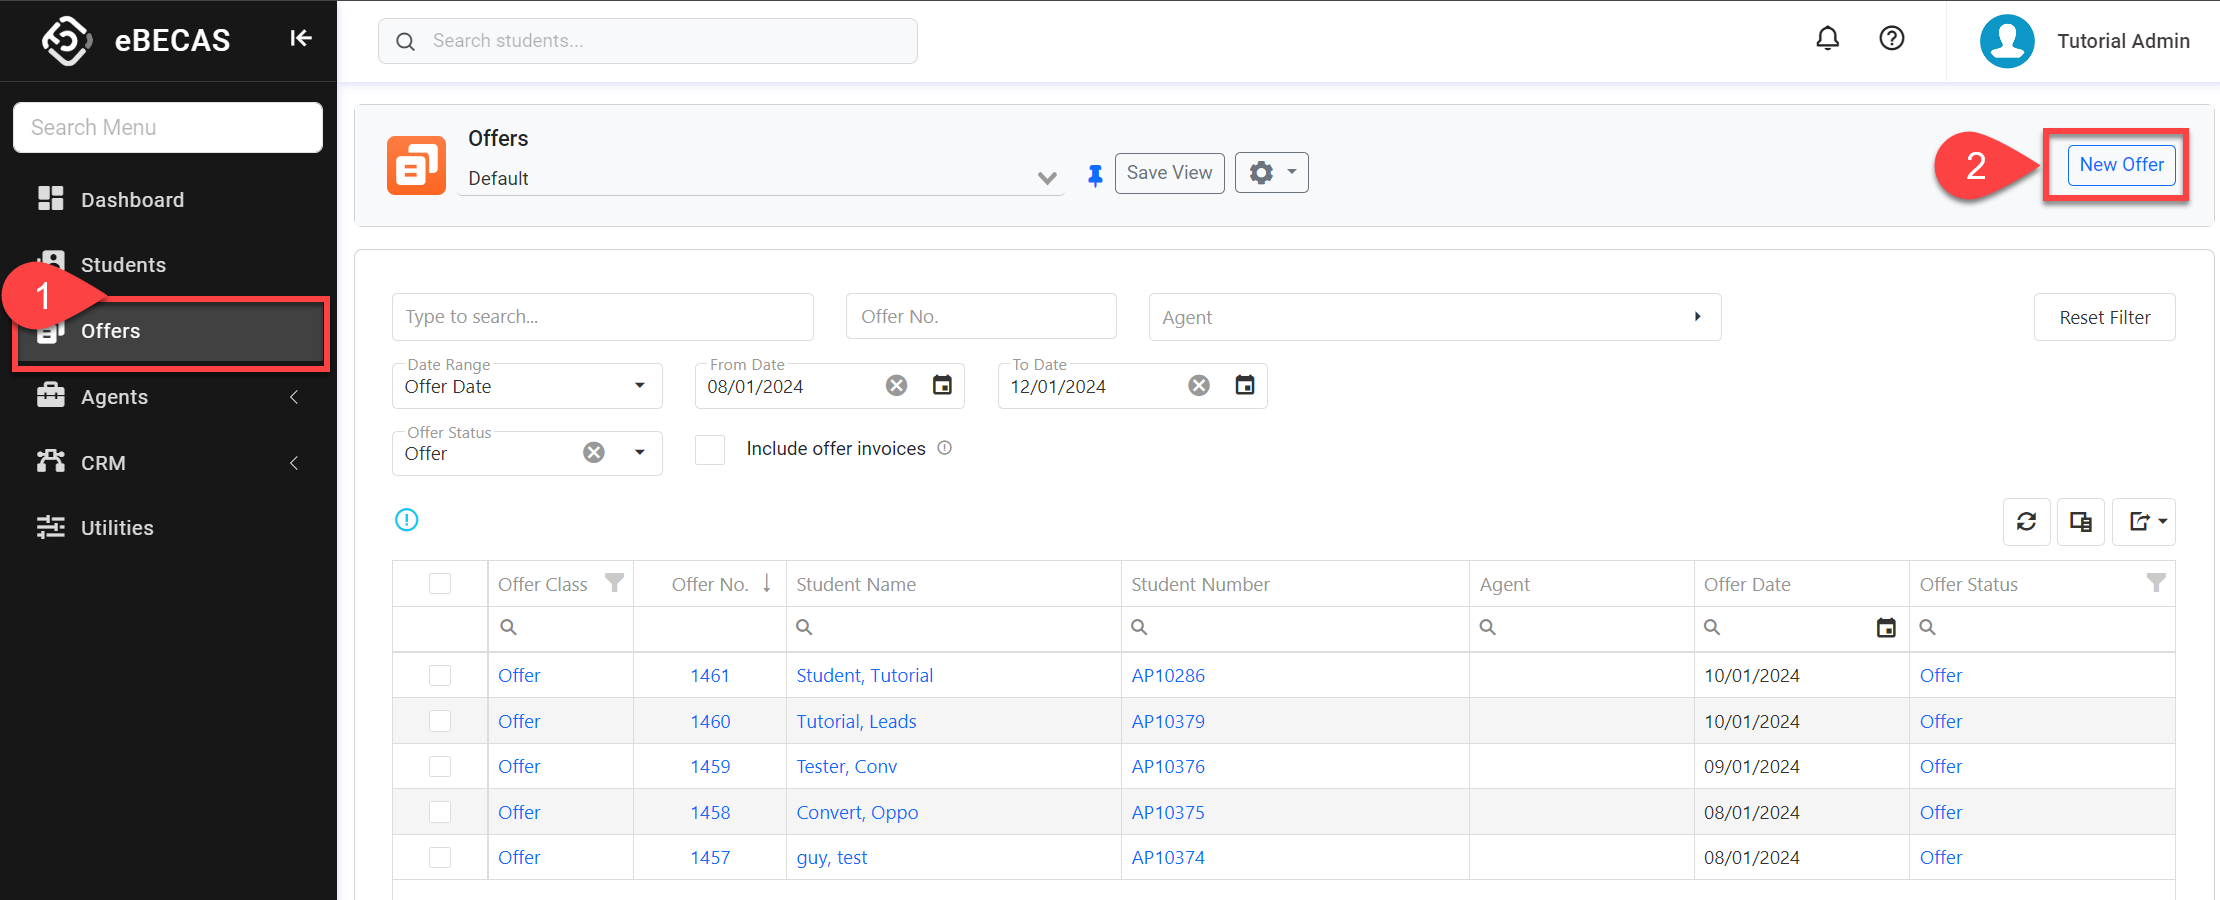This screenshot has width=2220, height=900.
Task: Clear the From Date value
Action: coord(896,386)
